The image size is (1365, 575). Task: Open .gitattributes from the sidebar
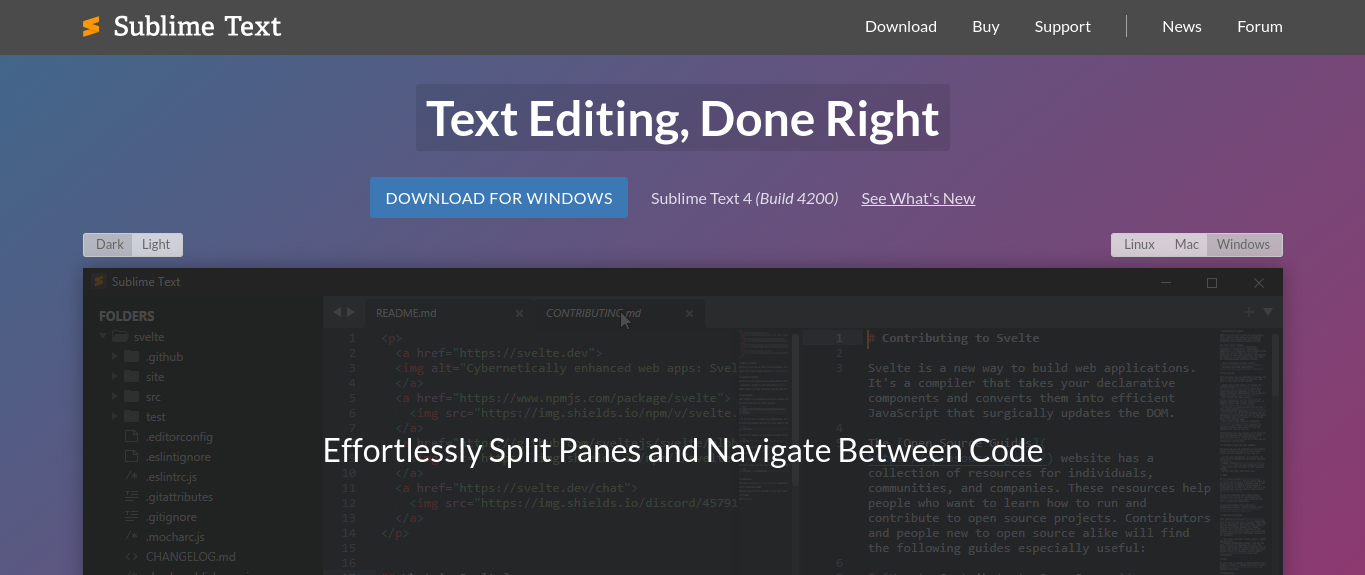tap(179, 497)
